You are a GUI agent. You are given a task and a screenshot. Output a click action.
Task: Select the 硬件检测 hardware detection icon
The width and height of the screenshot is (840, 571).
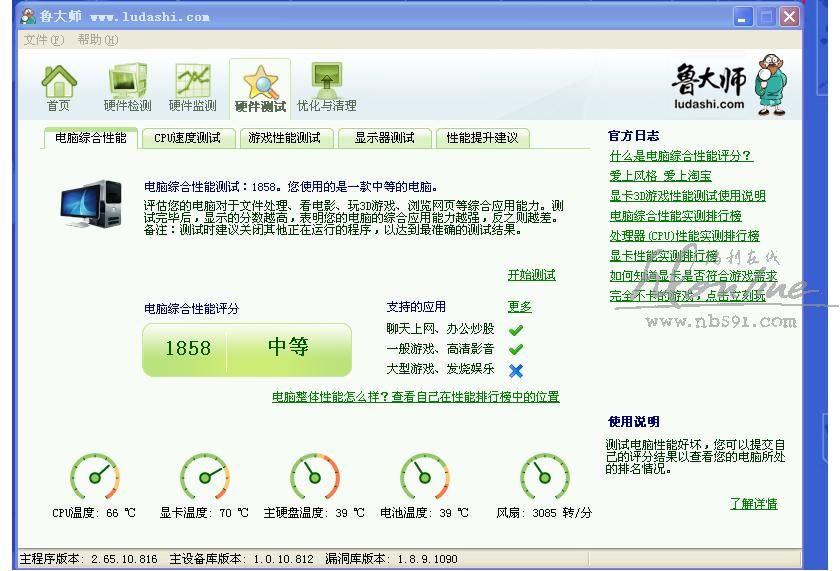pos(127,87)
